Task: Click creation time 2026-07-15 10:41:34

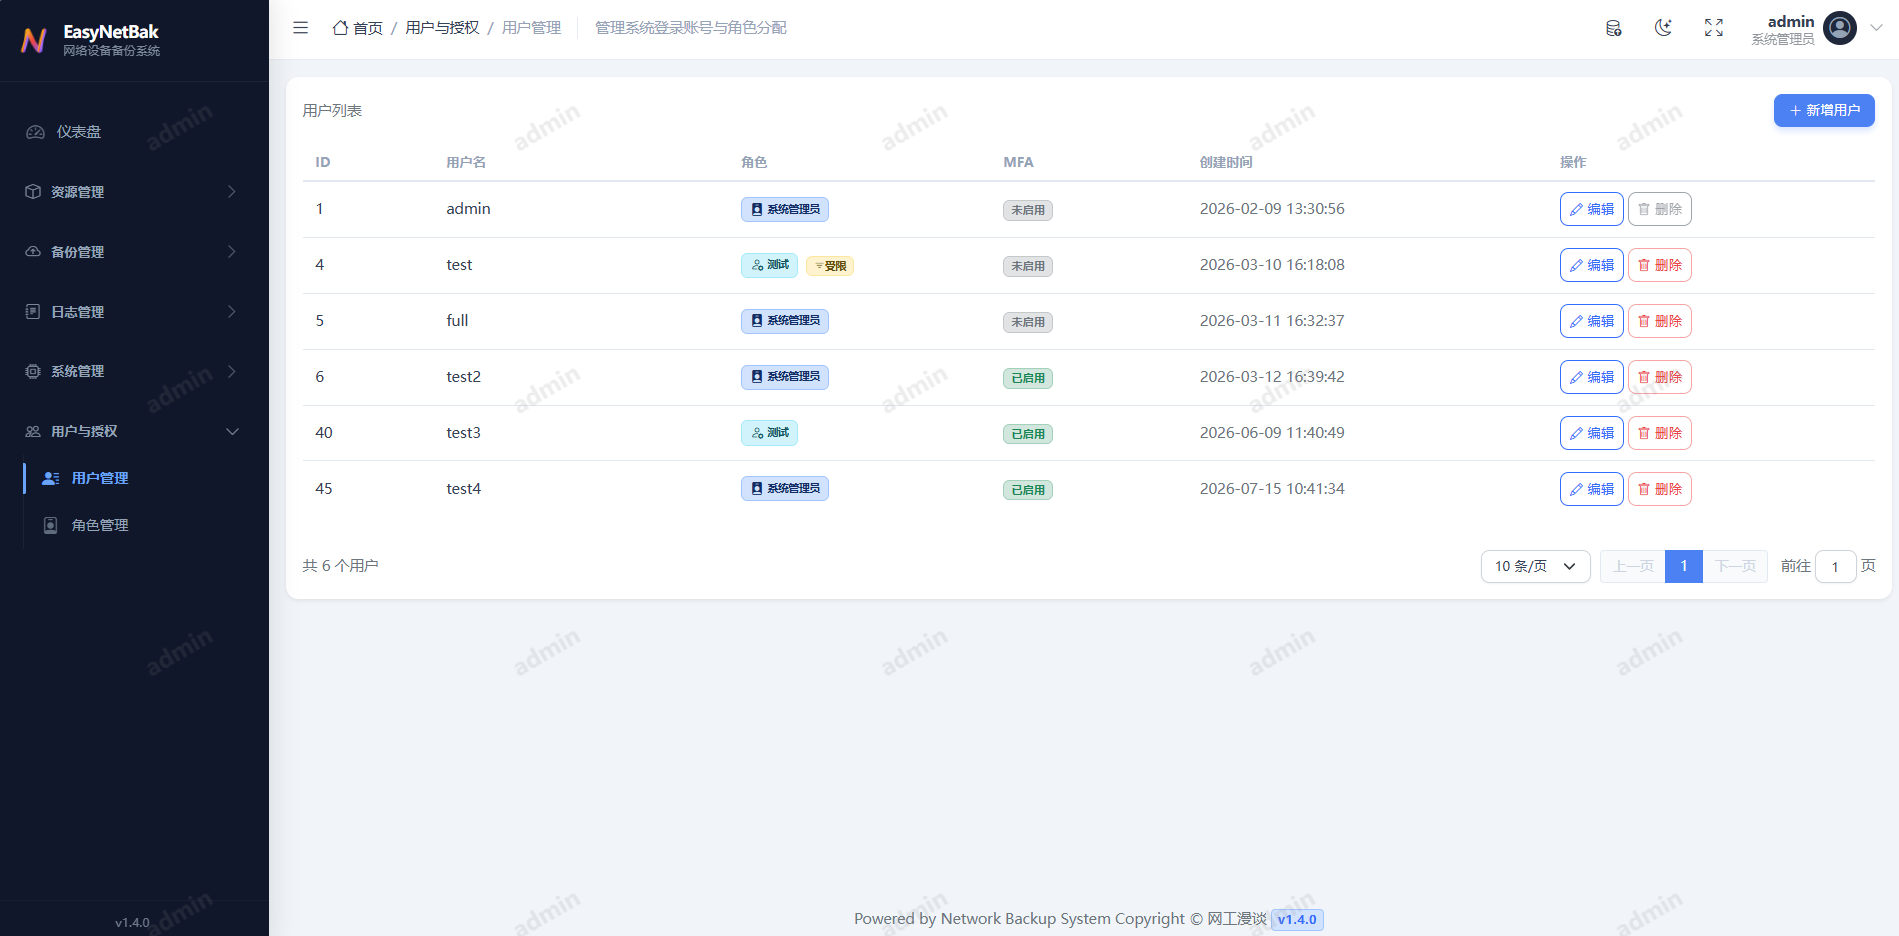Action: tap(1272, 489)
